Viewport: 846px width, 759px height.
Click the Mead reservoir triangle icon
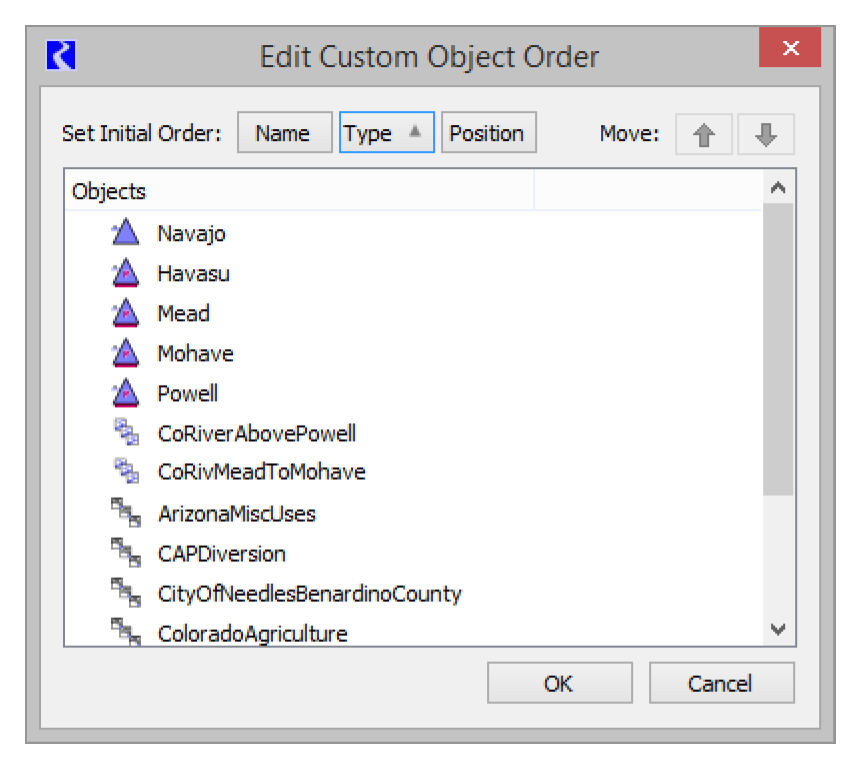124,314
